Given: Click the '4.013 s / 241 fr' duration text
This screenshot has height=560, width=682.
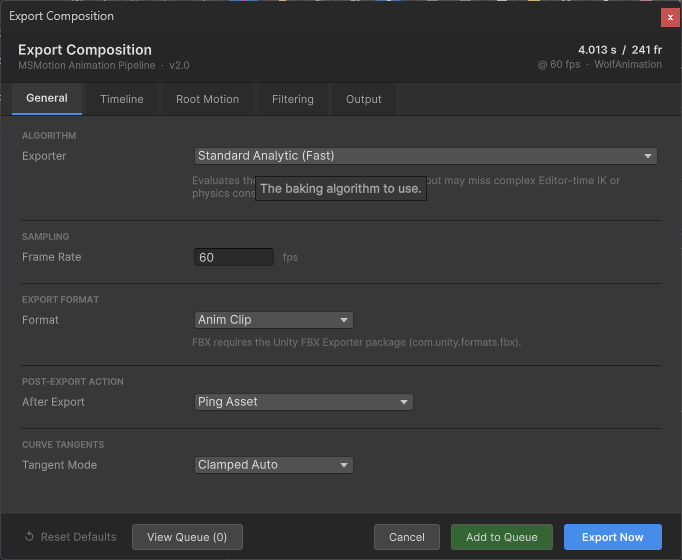Looking at the screenshot, I should (x=620, y=50).
